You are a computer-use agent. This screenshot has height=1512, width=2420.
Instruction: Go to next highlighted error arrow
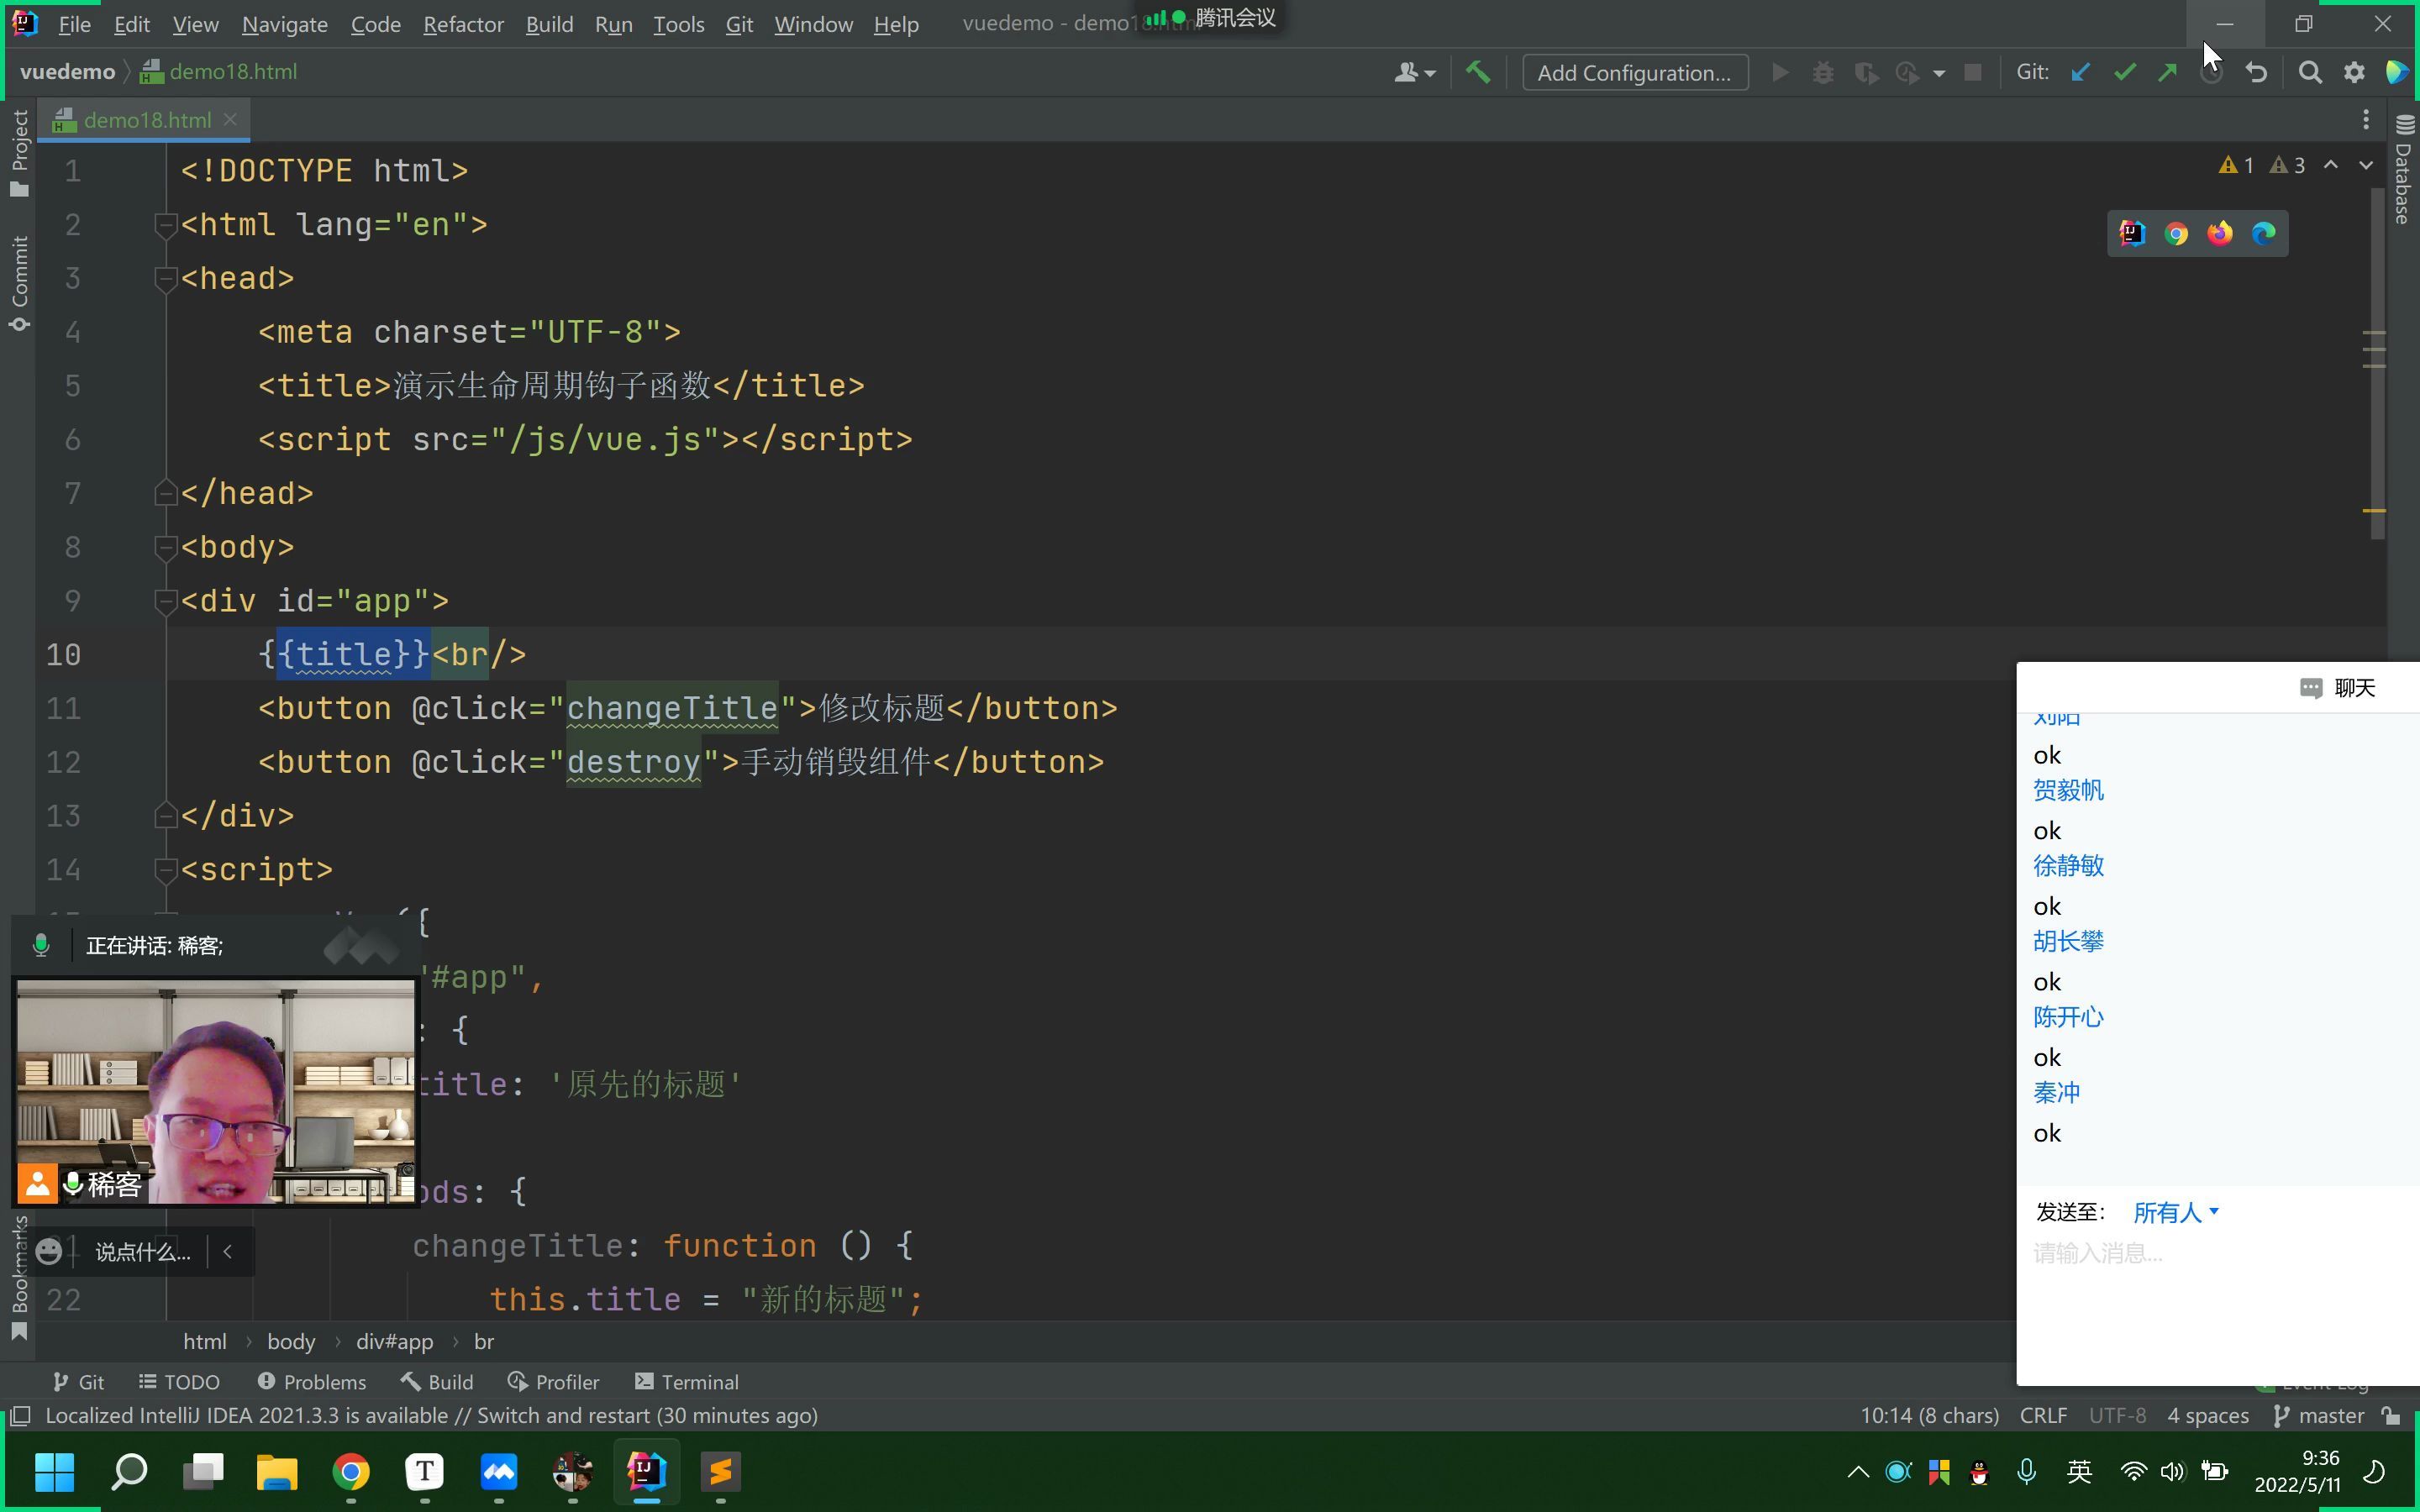[2366, 165]
